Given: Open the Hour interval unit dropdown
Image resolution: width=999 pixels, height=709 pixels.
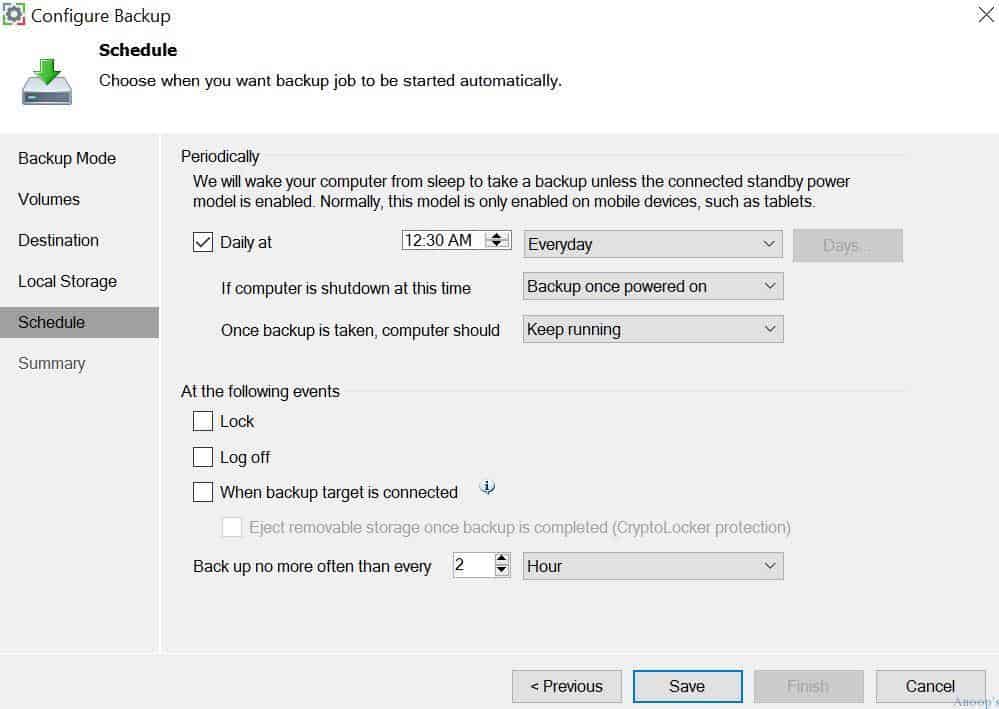Looking at the screenshot, I should click(653, 566).
